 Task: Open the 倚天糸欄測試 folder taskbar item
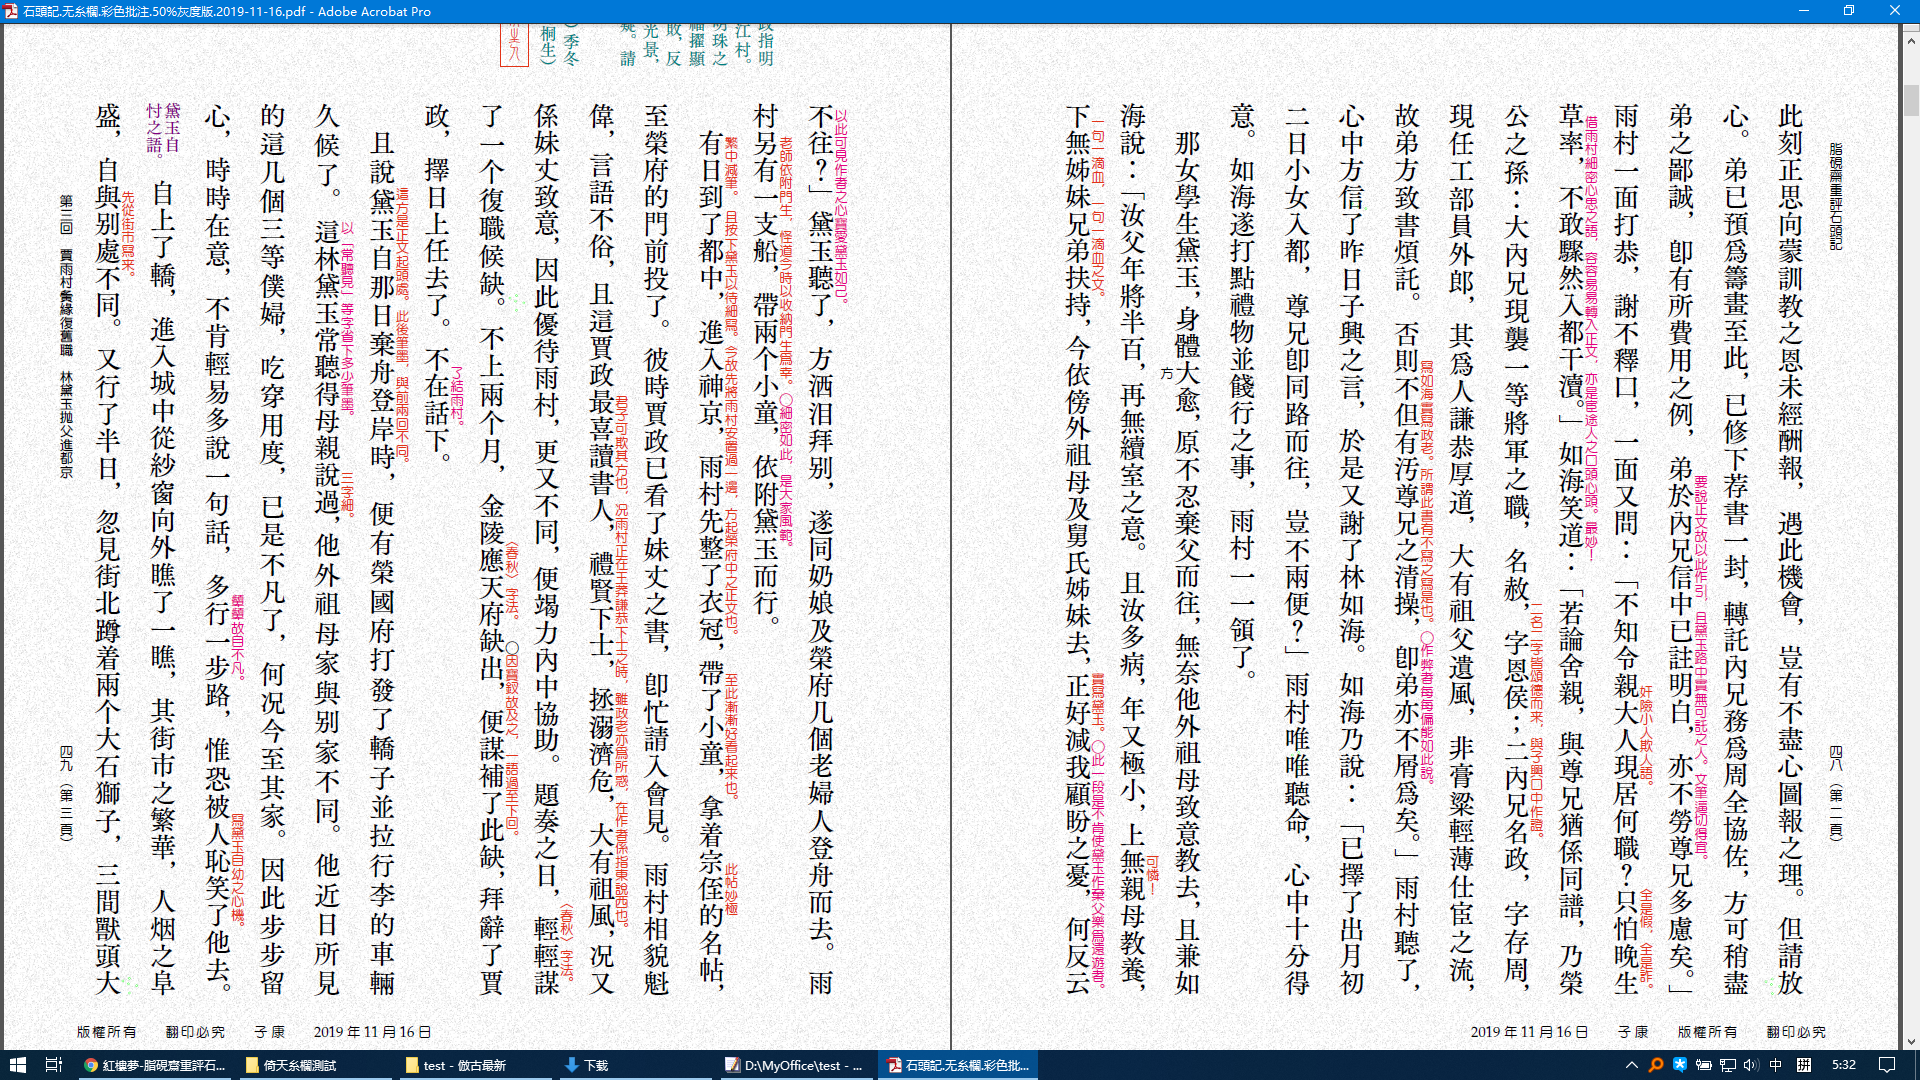point(316,1065)
